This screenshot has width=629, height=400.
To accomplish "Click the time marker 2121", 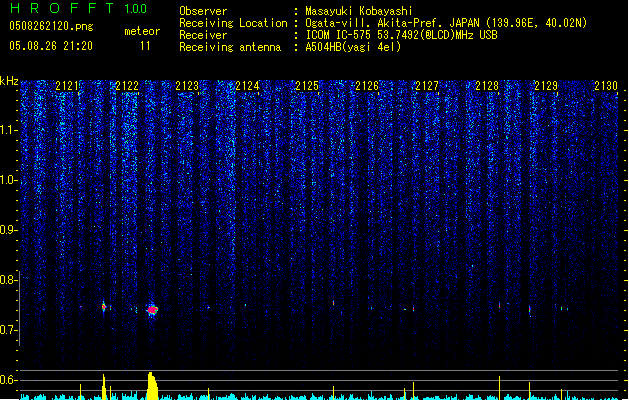I will tap(67, 86).
